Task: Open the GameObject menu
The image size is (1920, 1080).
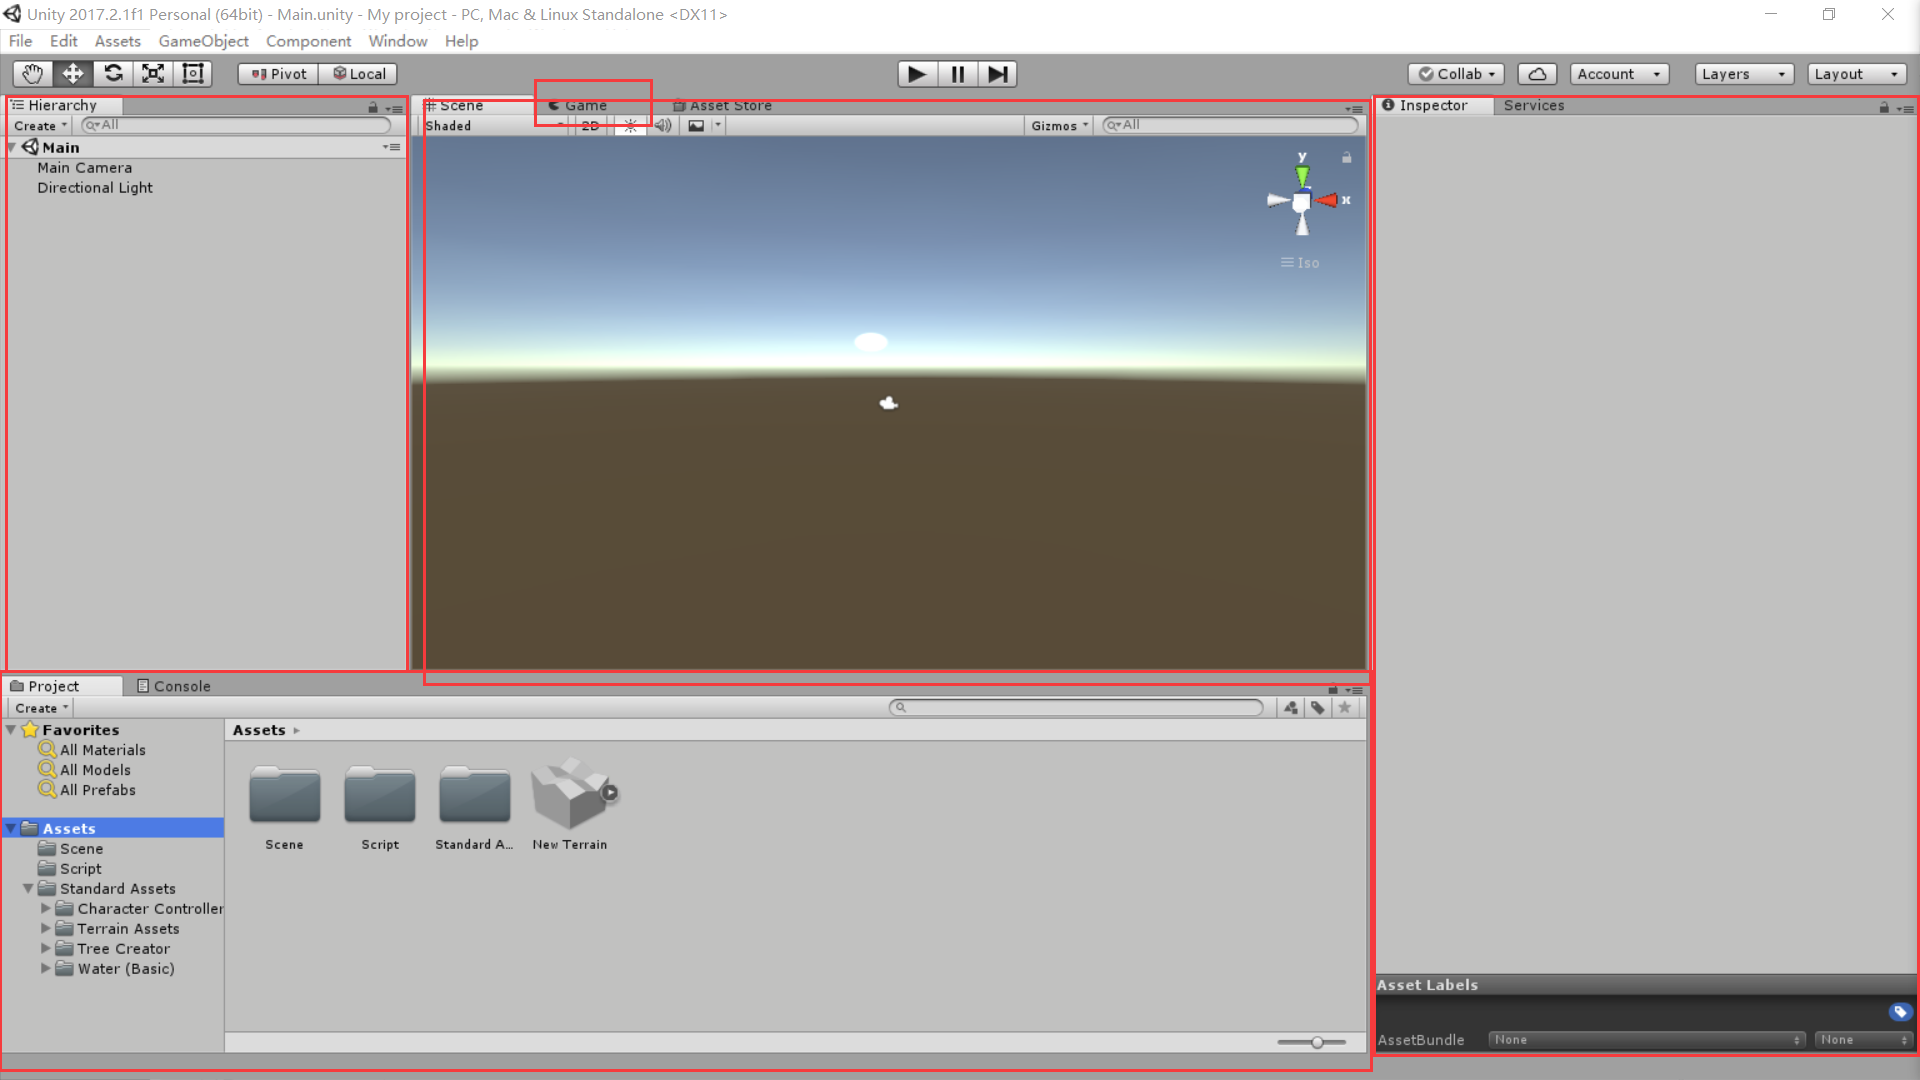Action: point(203,41)
